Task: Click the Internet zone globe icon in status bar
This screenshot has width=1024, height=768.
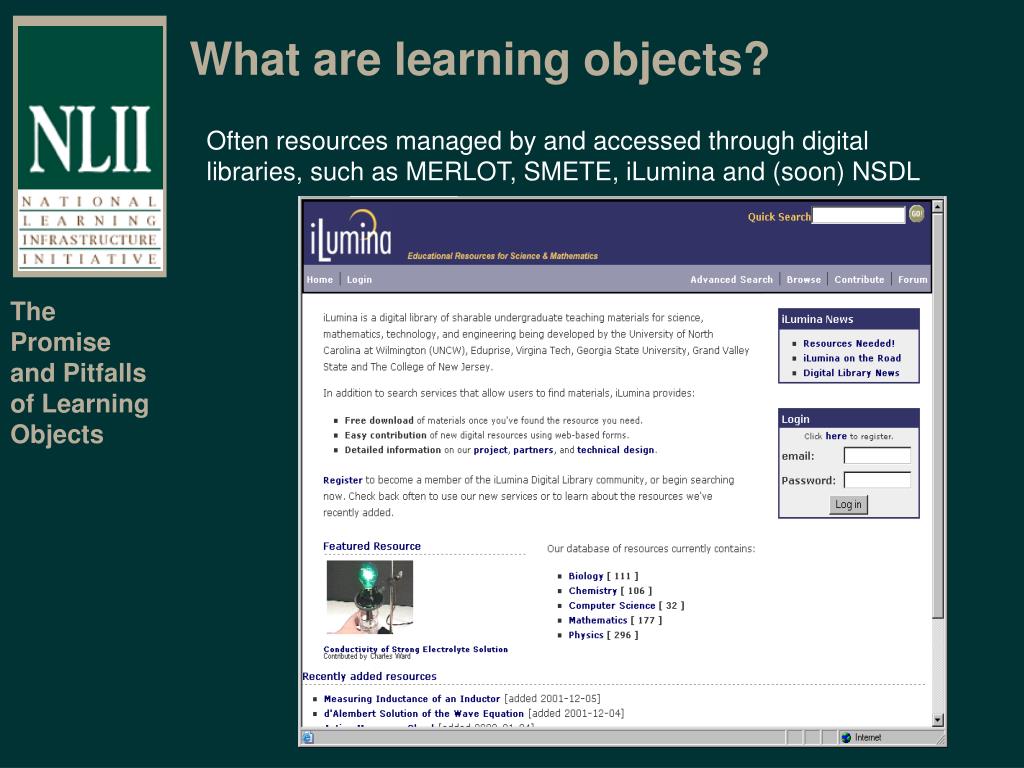Action: (x=846, y=737)
